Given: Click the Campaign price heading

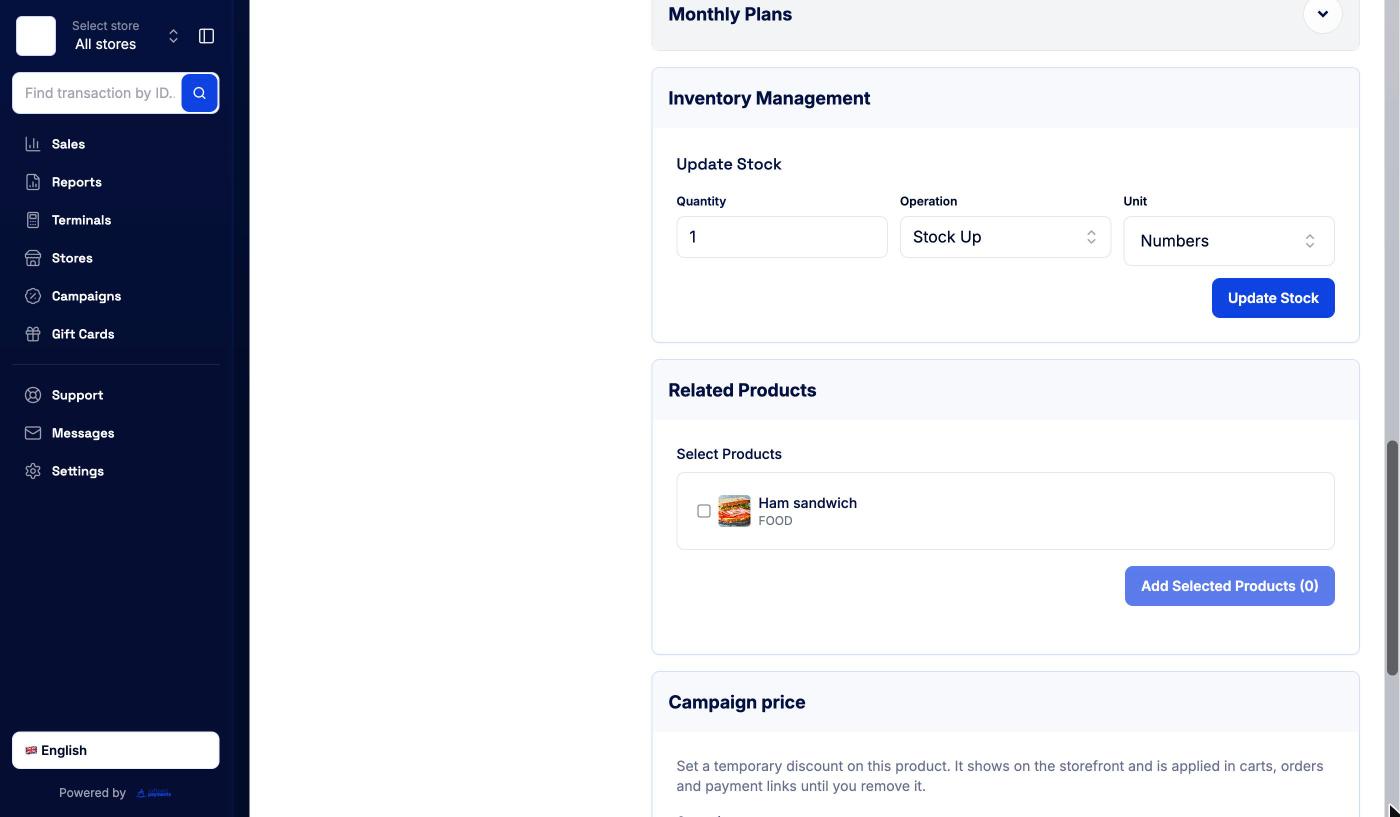Looking at the screenshot, I should tap(737, 702).
